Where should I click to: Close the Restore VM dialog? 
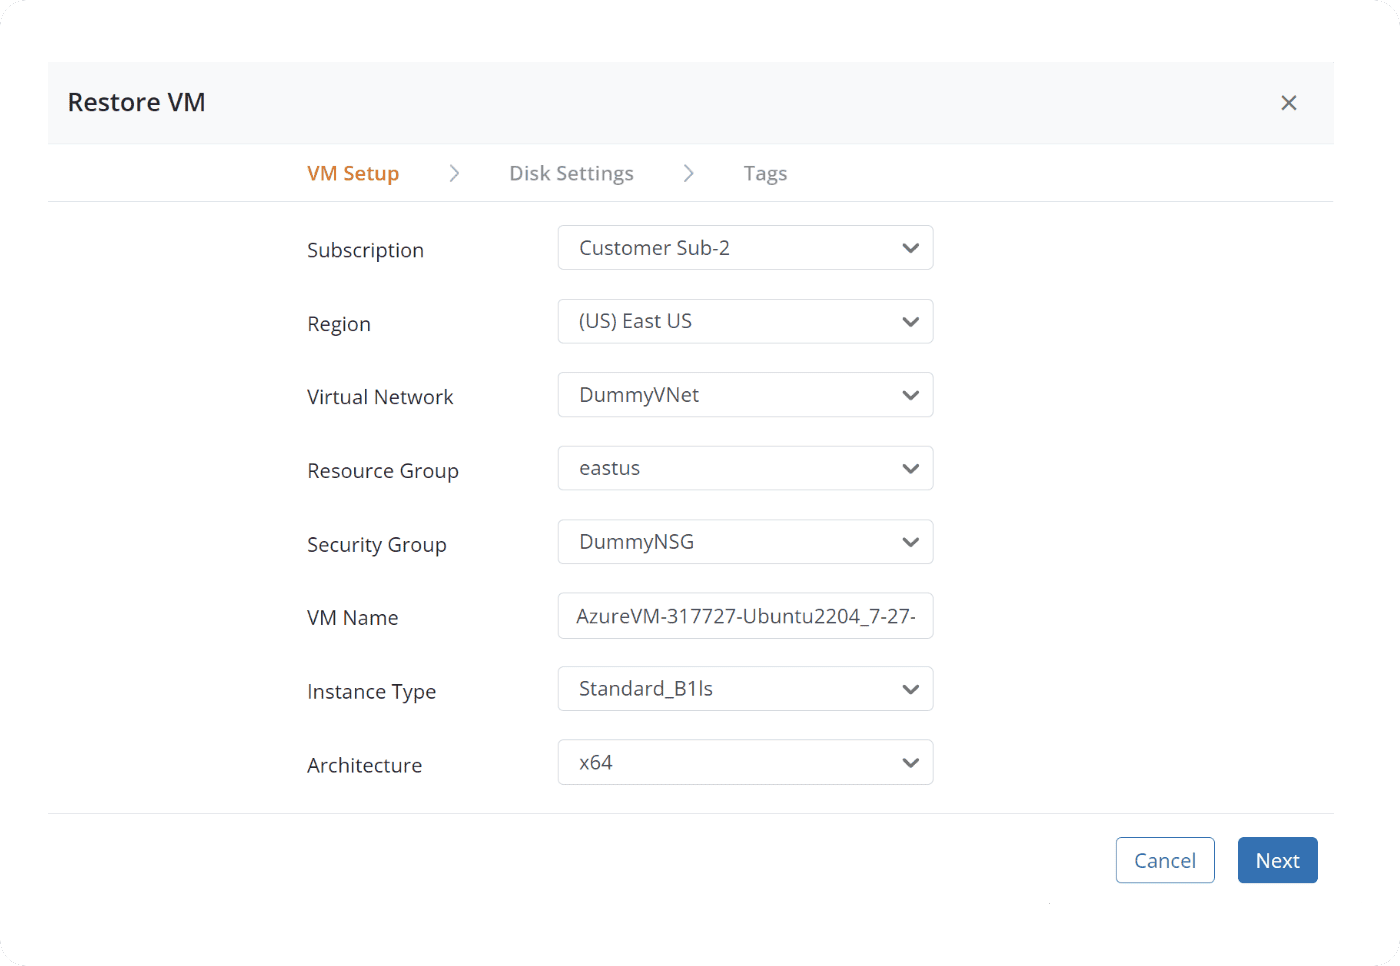1288,103
